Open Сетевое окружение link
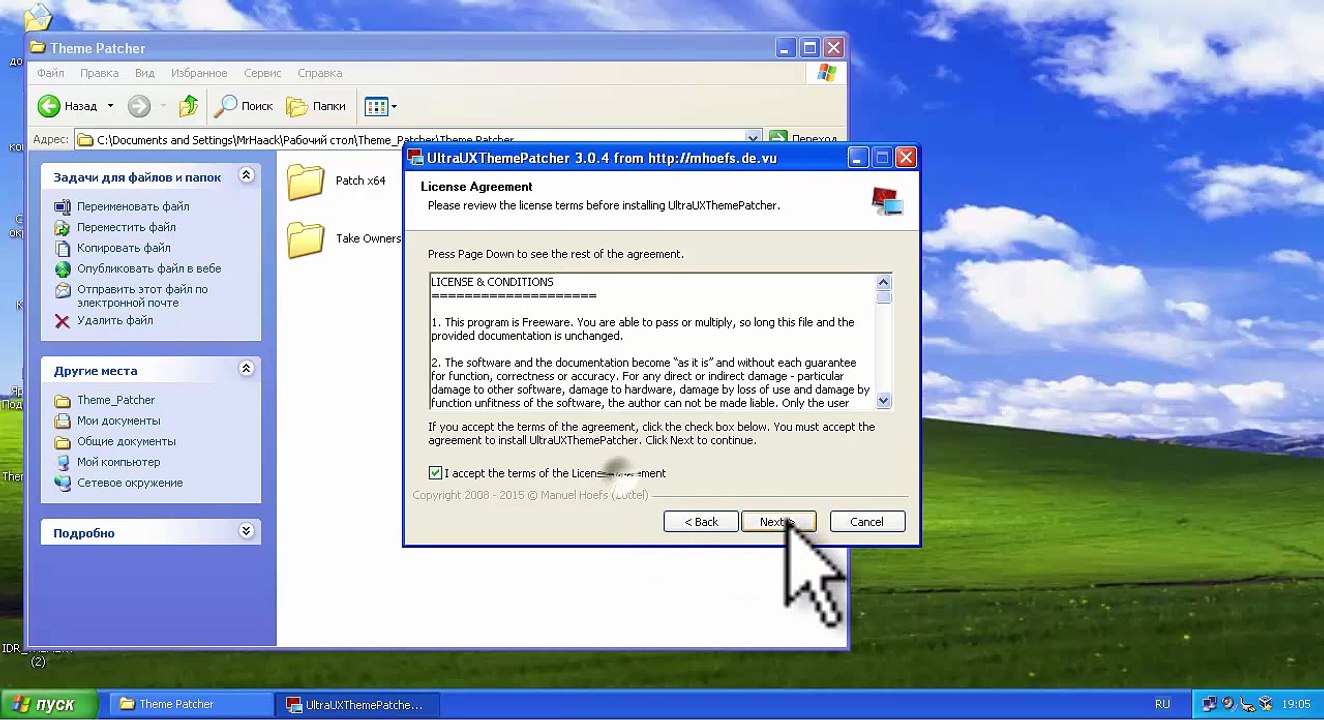 click(130, 483)
